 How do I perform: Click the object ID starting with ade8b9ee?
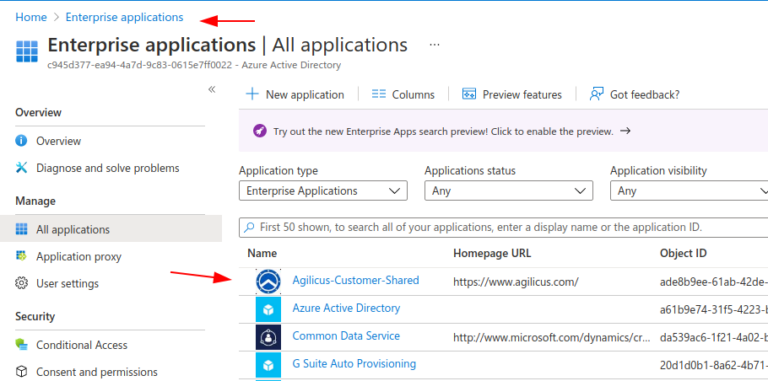tap(714, 282)
